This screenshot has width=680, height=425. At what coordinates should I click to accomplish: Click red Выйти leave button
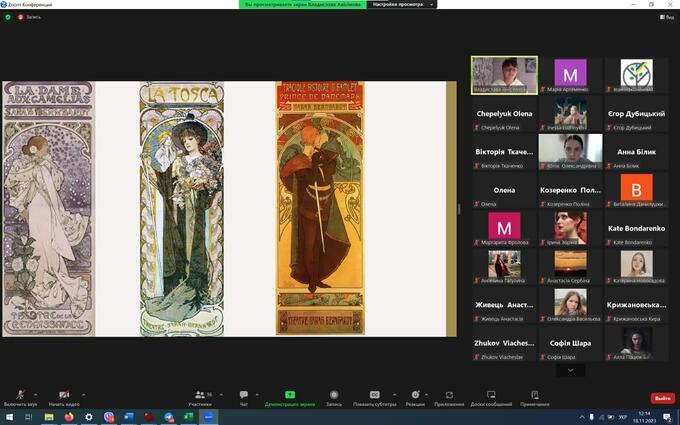point(663,398)
